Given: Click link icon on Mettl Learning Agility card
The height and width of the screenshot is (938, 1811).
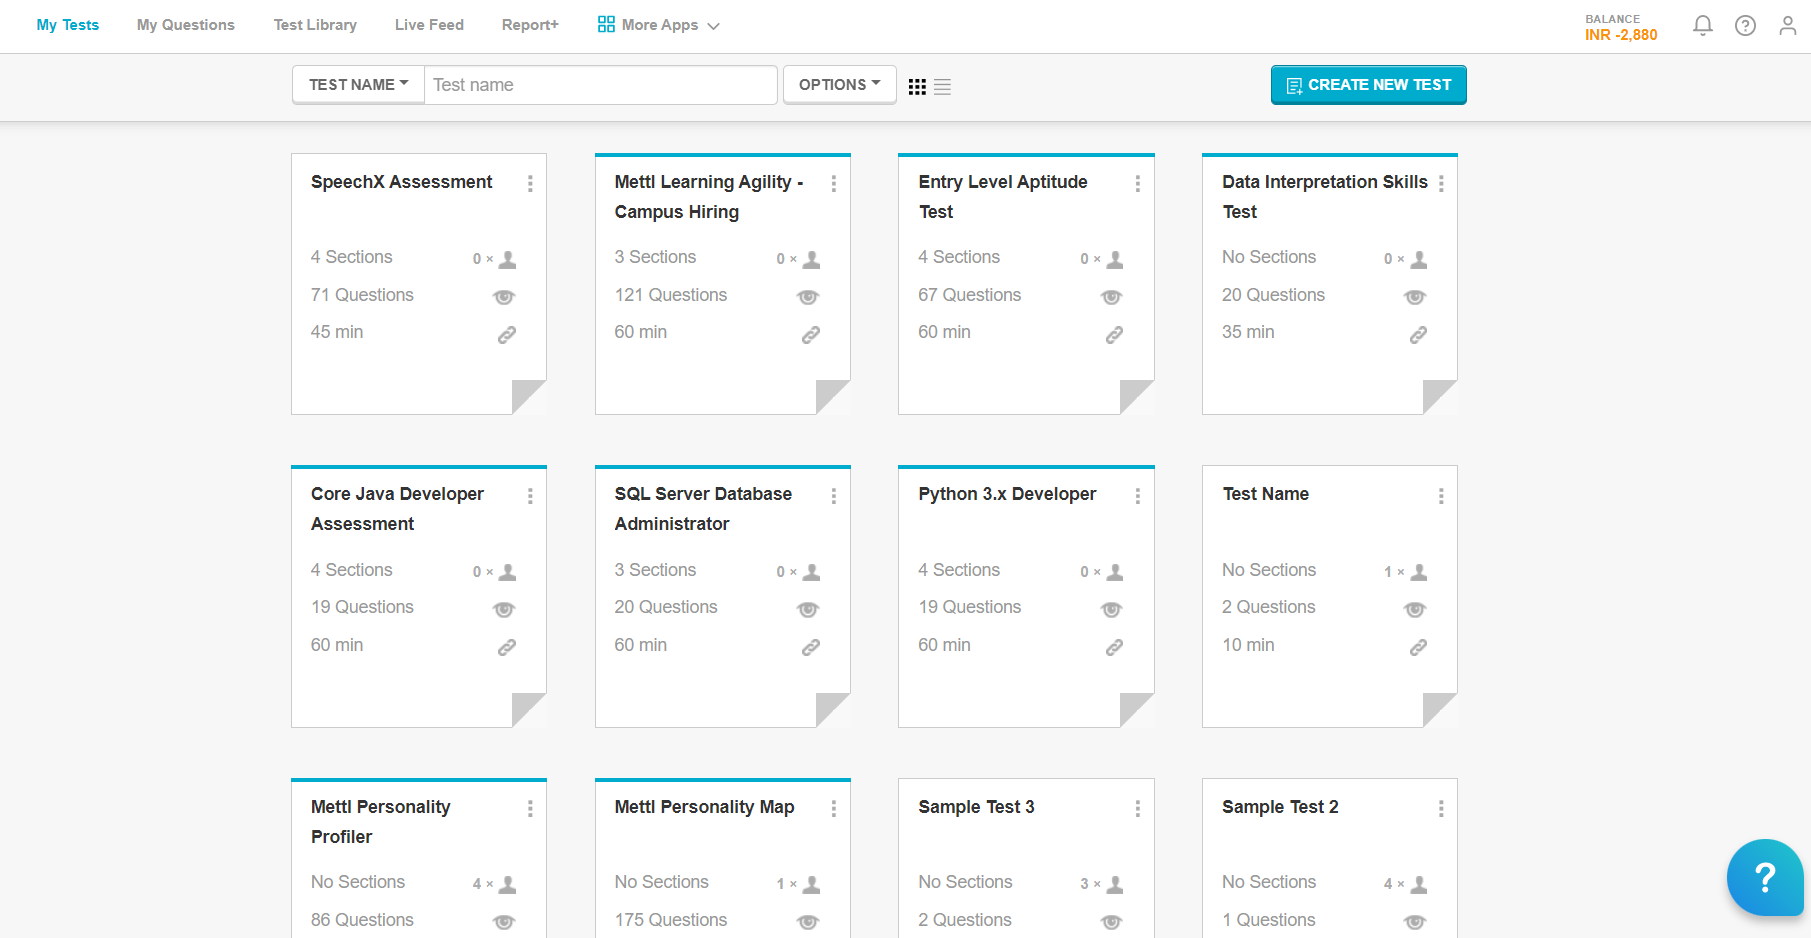Looking at the screenshot, I should 811,334.
